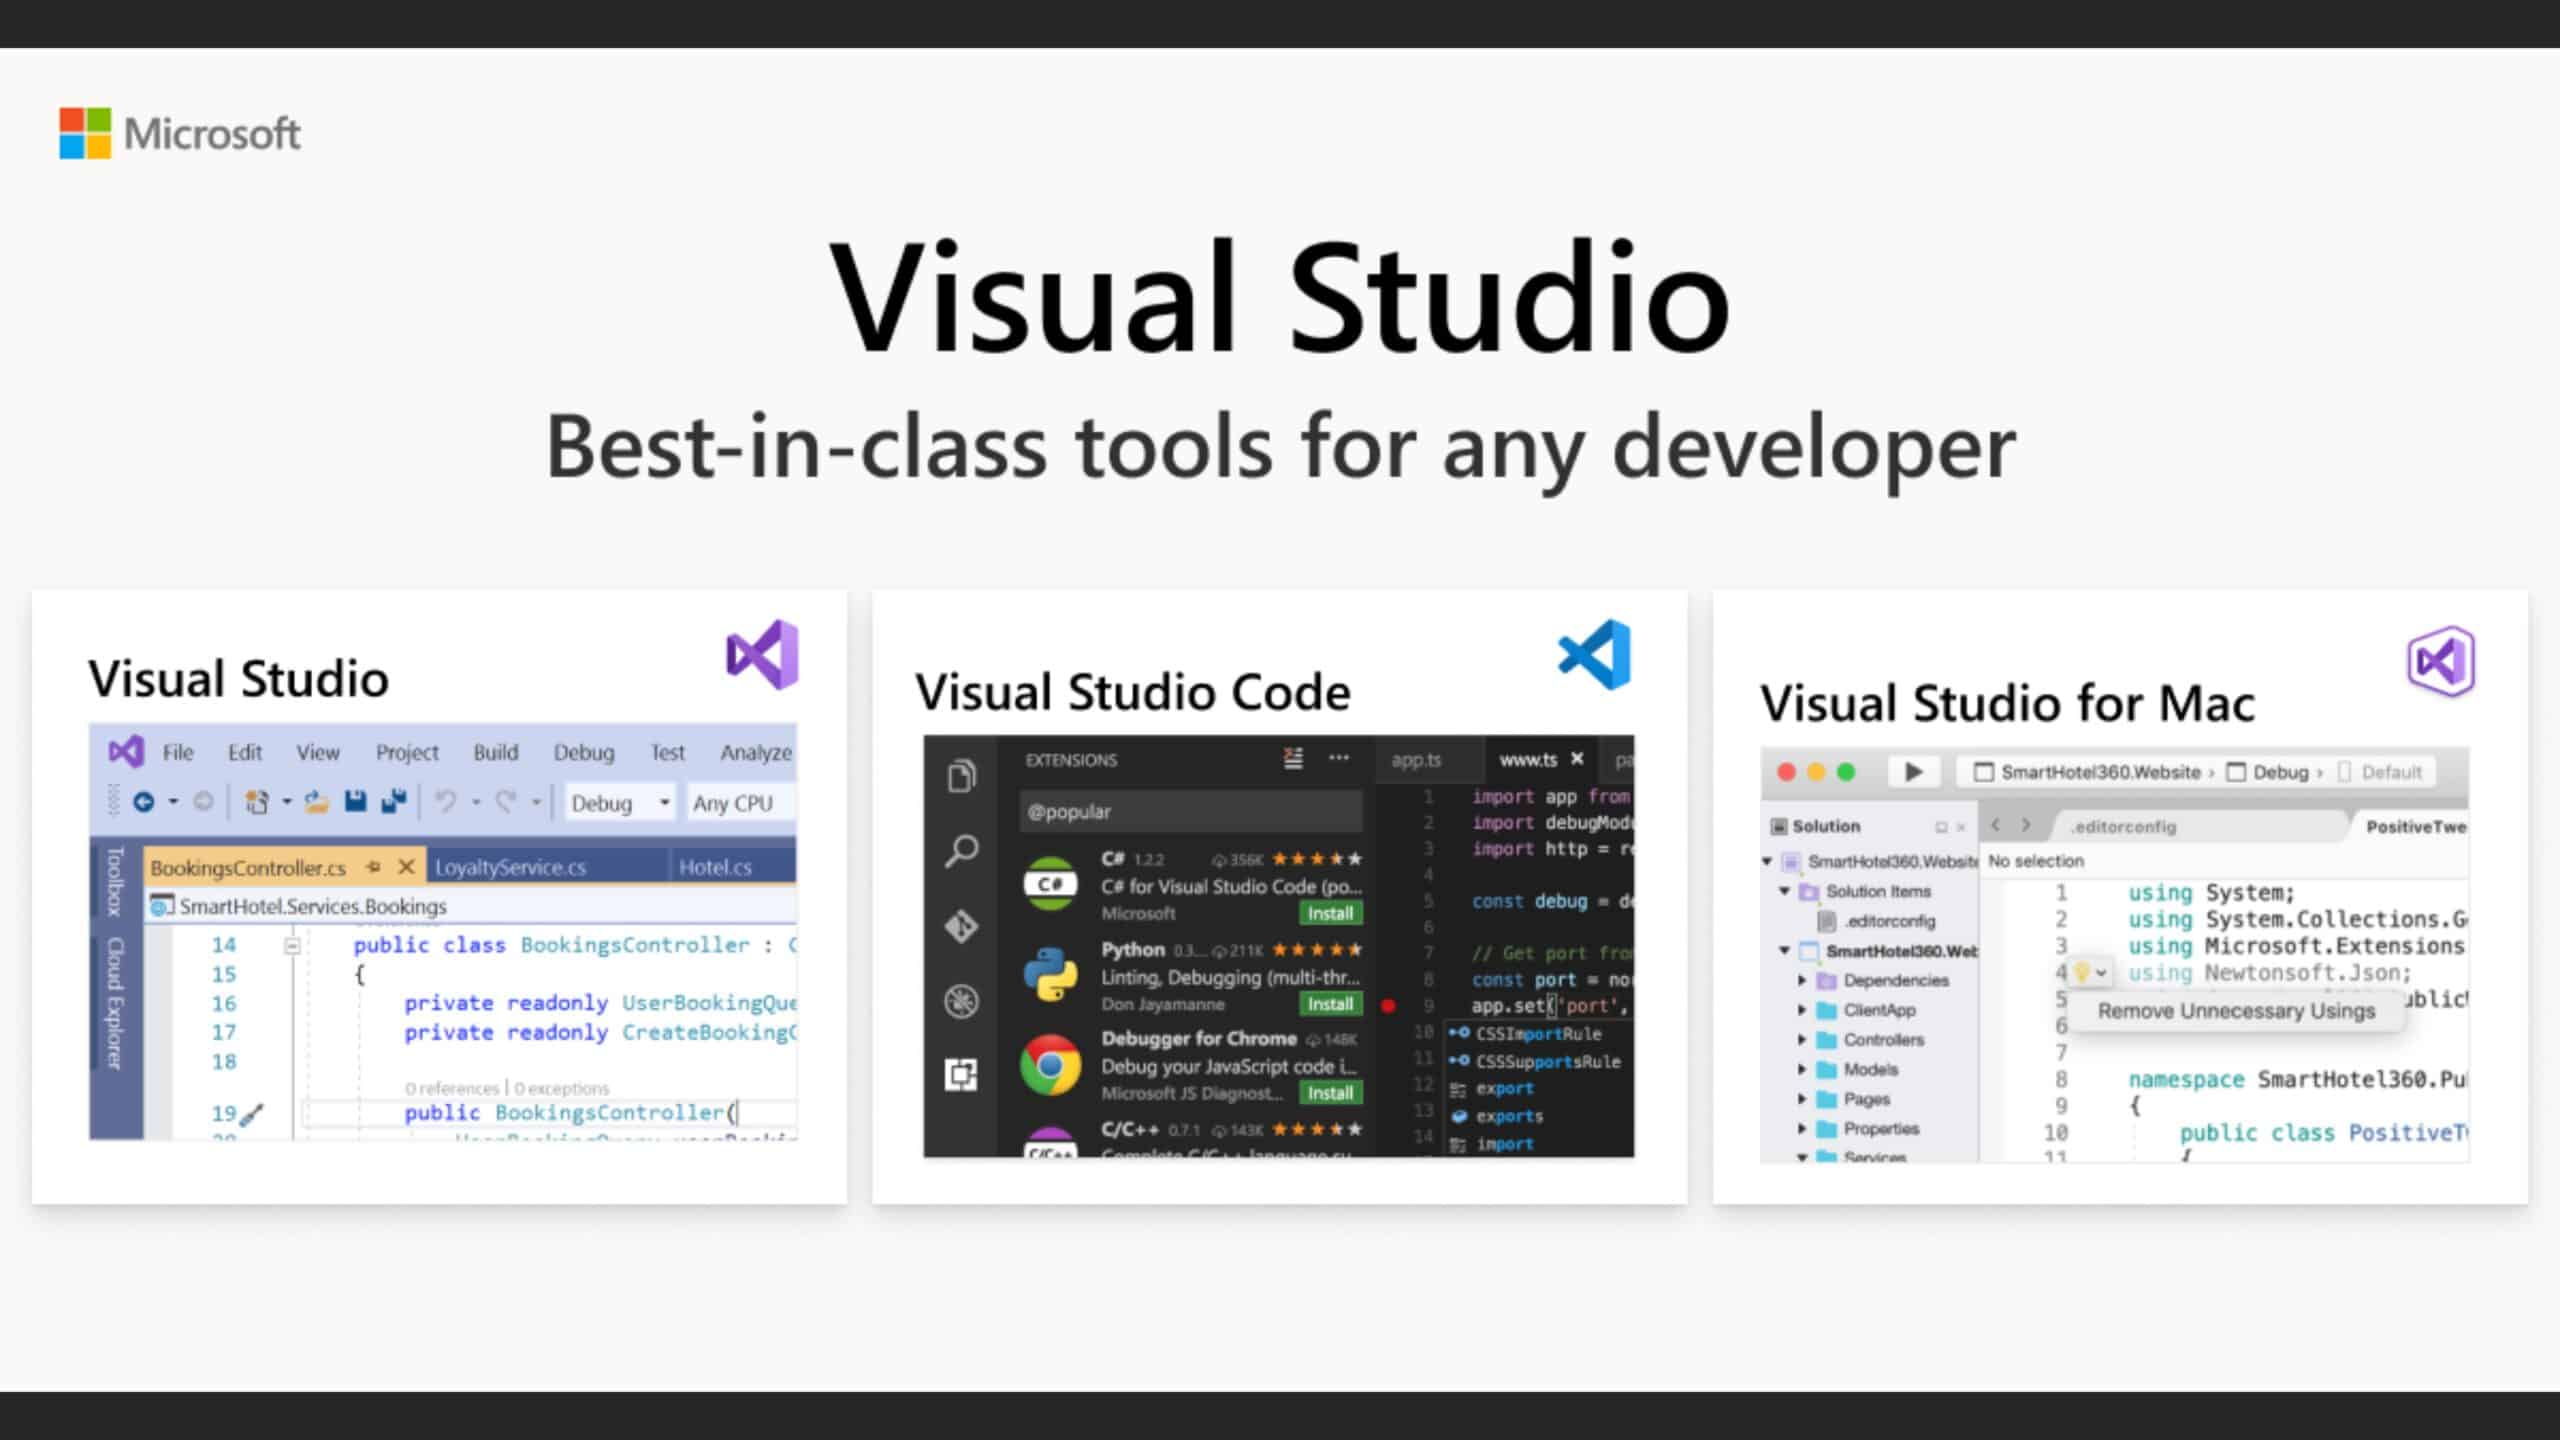
Task: Open the Explorer files icon in VS Code sidebar
Action: pos(962,776)
